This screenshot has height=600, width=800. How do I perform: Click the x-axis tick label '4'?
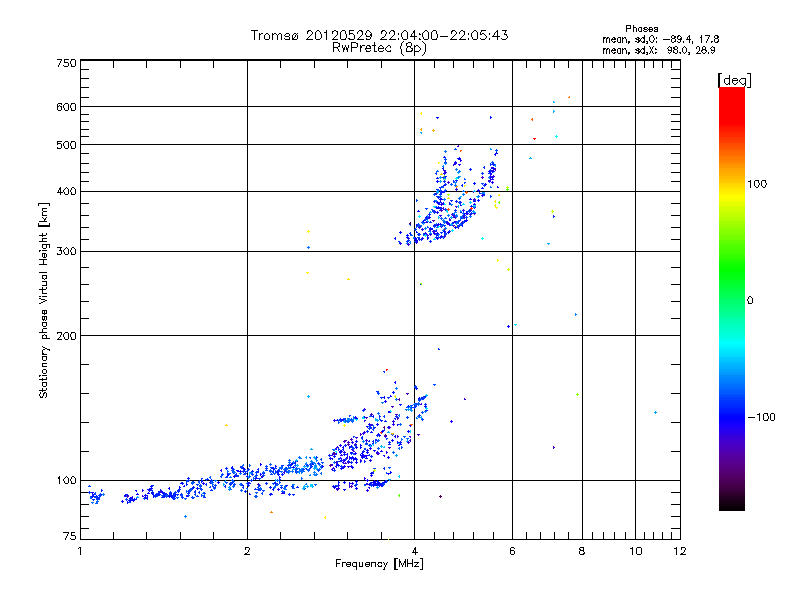tap(415, 551)
